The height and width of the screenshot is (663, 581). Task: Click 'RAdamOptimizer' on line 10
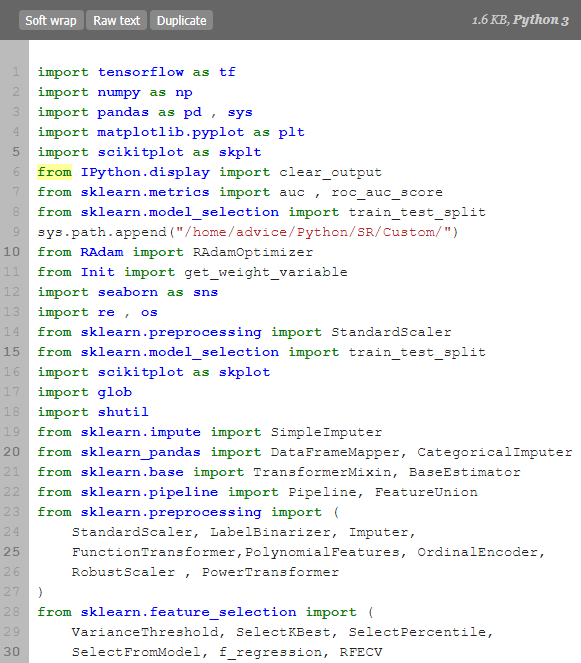click(253, 252)
